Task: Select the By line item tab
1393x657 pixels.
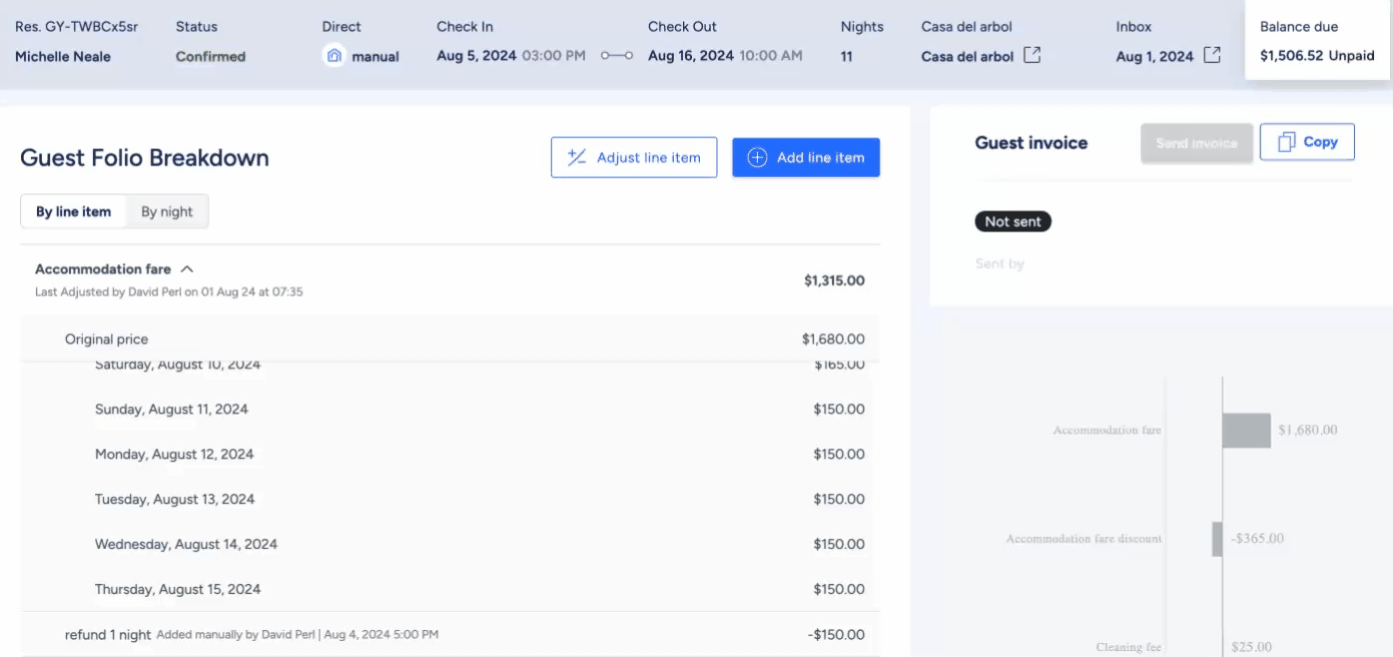Action: (x=74, y=211)
